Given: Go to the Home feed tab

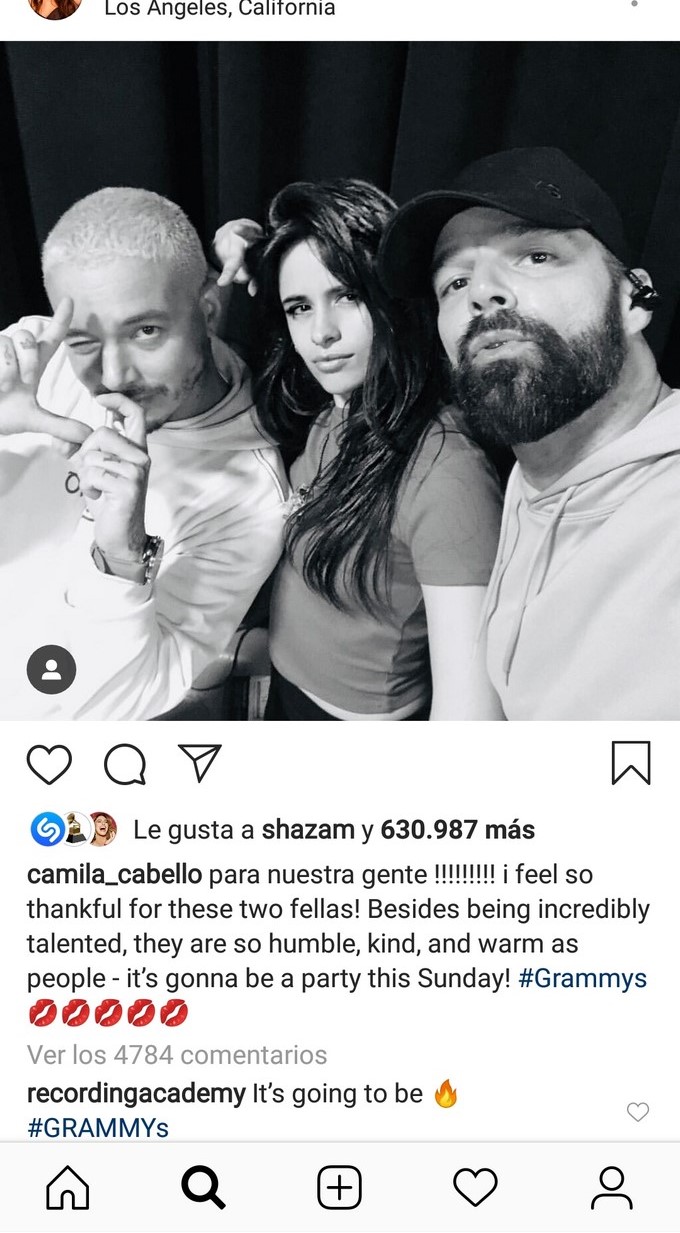Looking at the screenshot, I should tap(68, 1188).
